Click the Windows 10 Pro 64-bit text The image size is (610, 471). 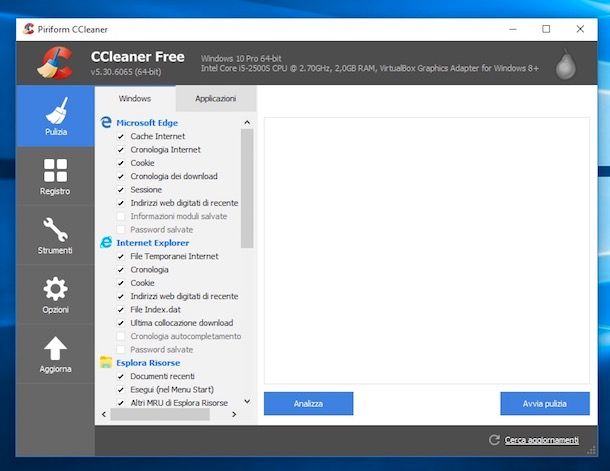click(241, 58)
